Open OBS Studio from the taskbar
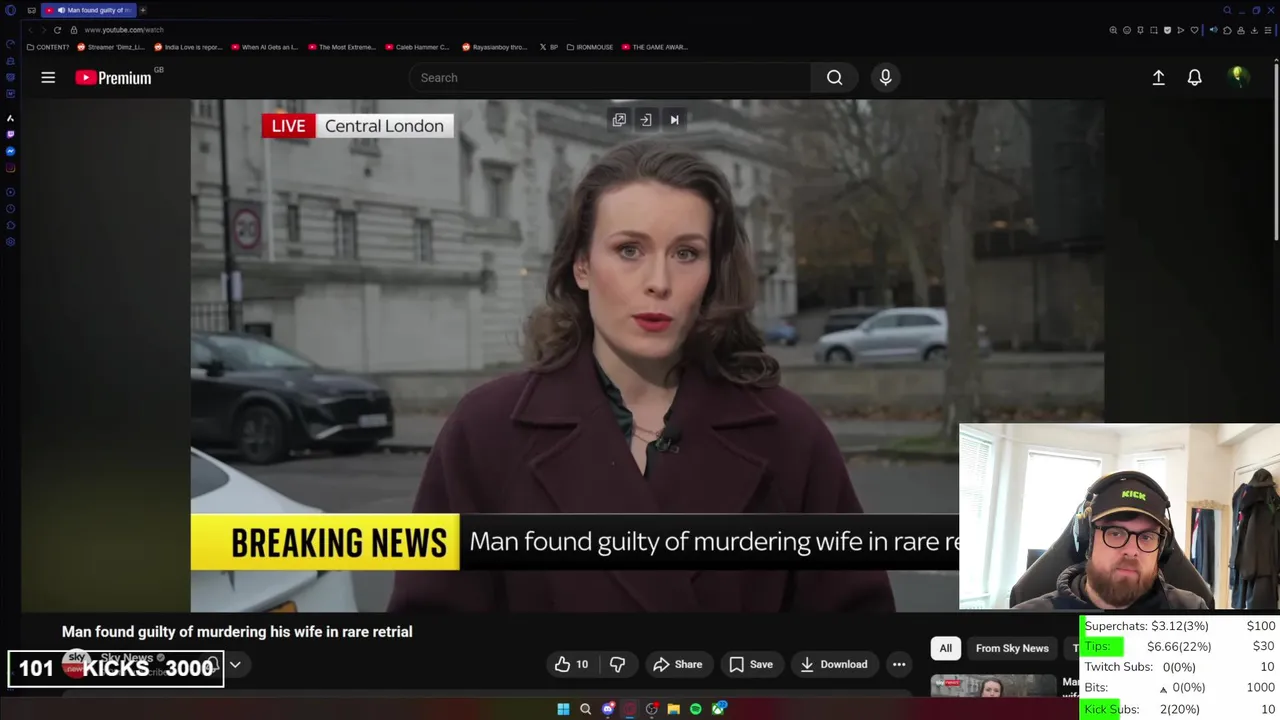Viewport: 1280px width, 720px height. (x=652, y=709)
